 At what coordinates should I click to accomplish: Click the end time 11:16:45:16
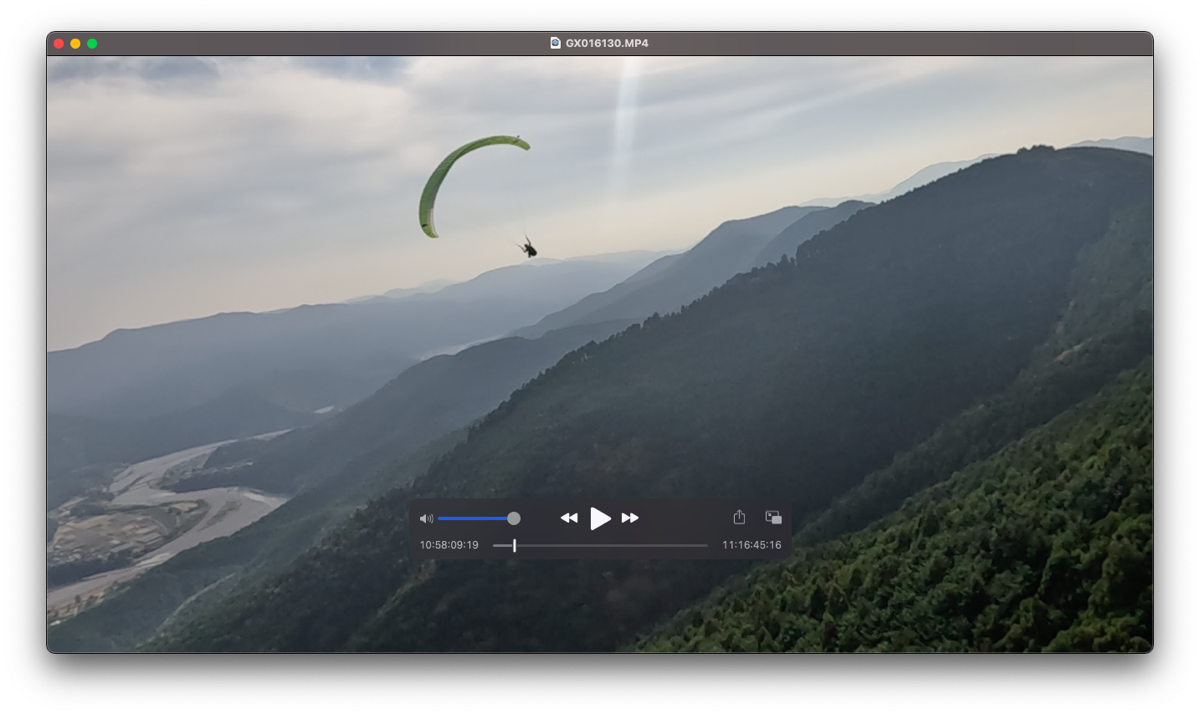[x=752, y=545]
